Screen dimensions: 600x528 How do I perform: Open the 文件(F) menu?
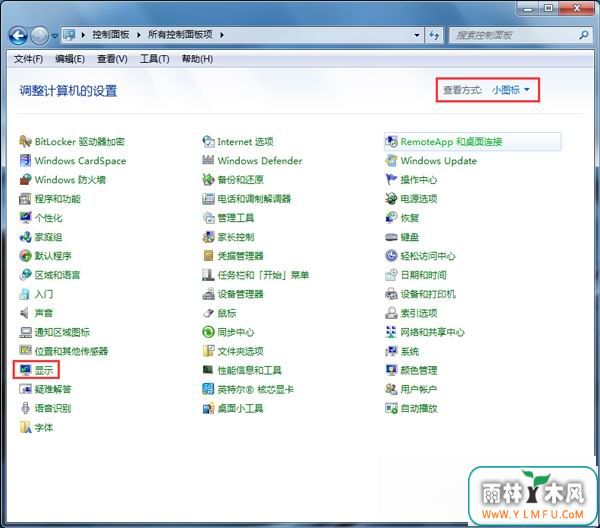(28, 59)
